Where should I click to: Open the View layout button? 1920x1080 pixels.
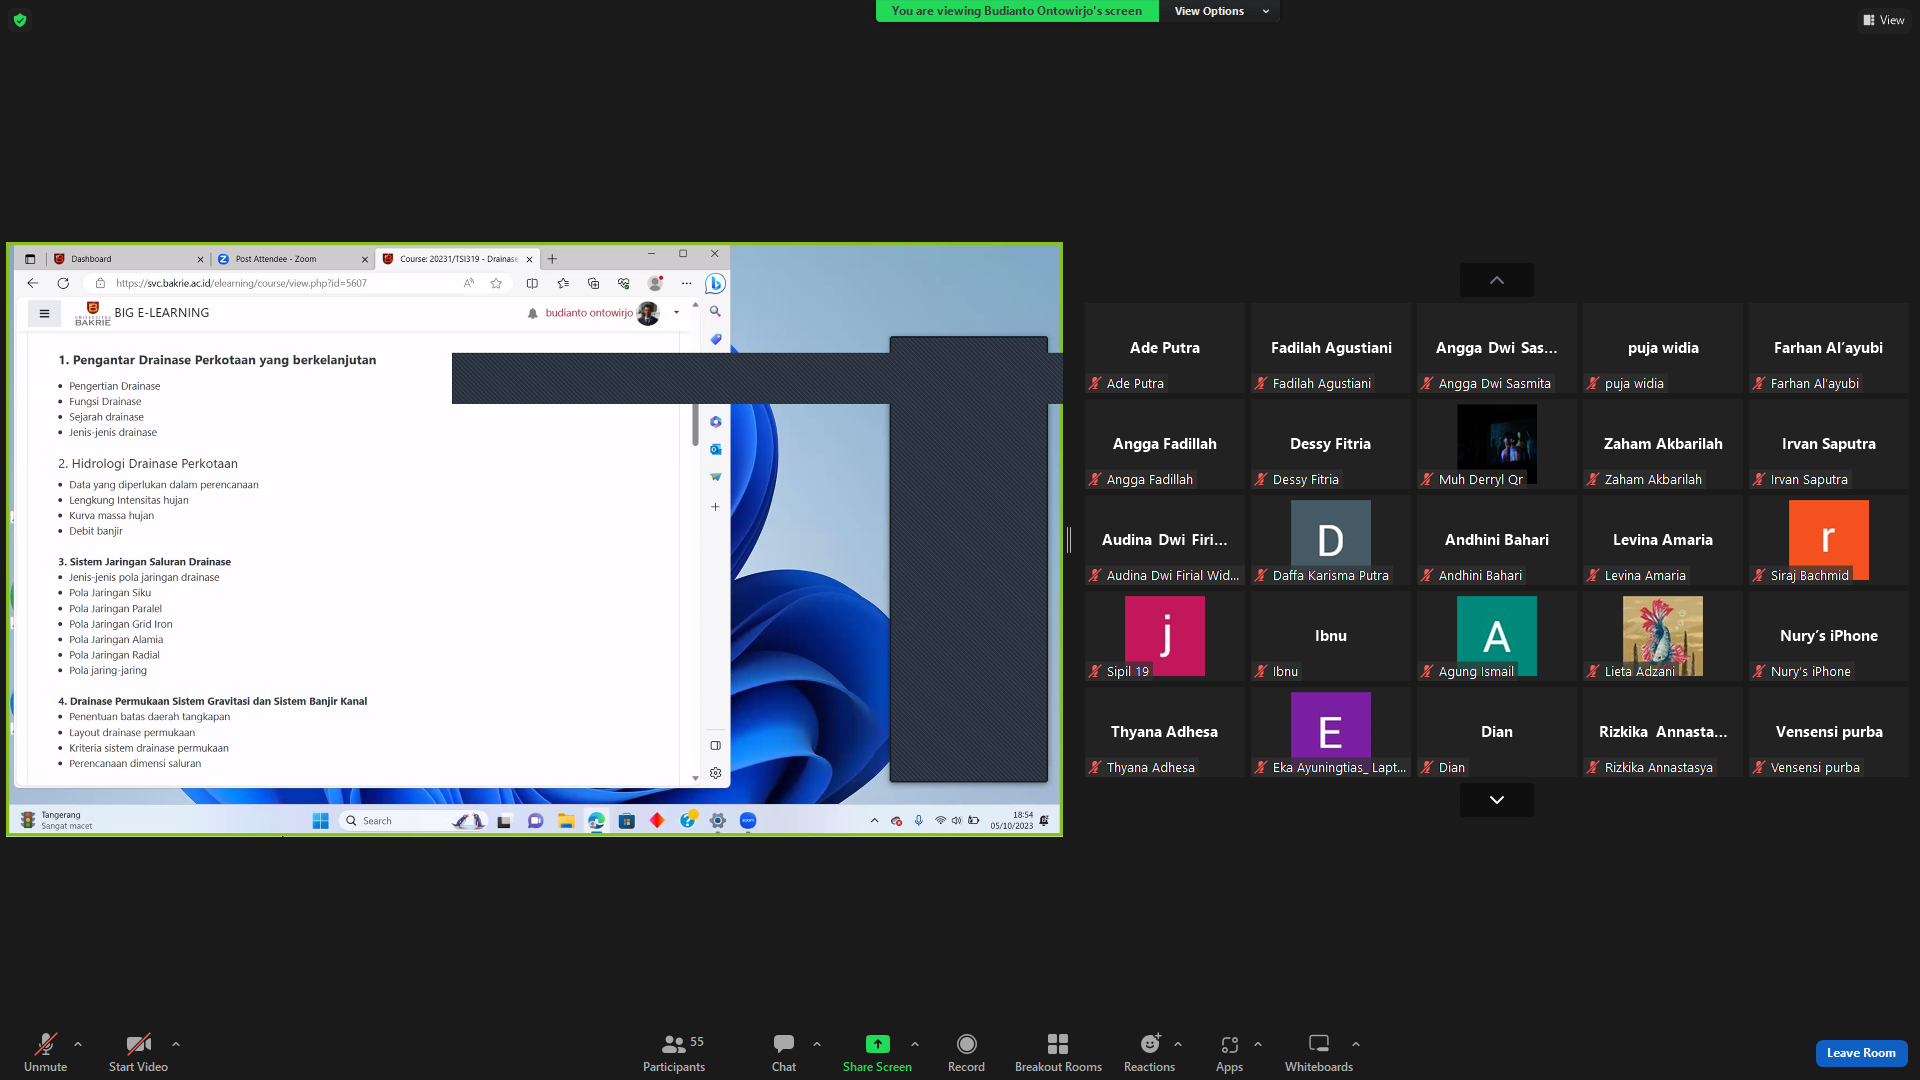coord(1884,20)
